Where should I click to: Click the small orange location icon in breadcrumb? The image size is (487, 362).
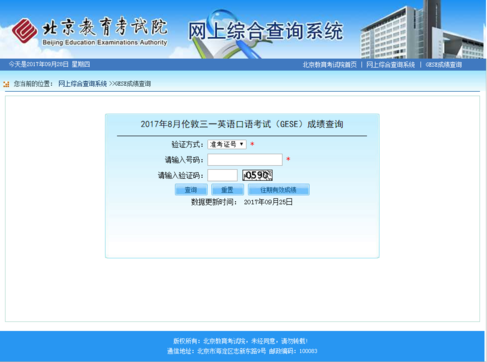coord(6,84)
